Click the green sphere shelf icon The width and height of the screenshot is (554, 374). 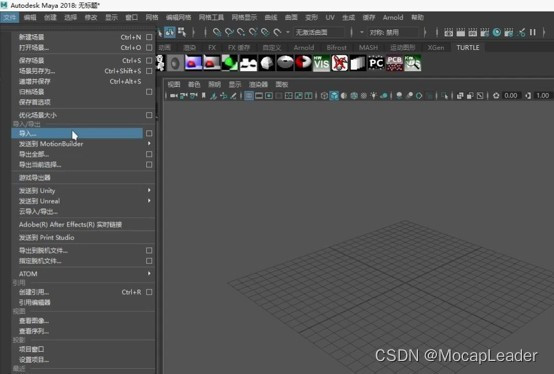pyautogui.click(x=230, y=63)
